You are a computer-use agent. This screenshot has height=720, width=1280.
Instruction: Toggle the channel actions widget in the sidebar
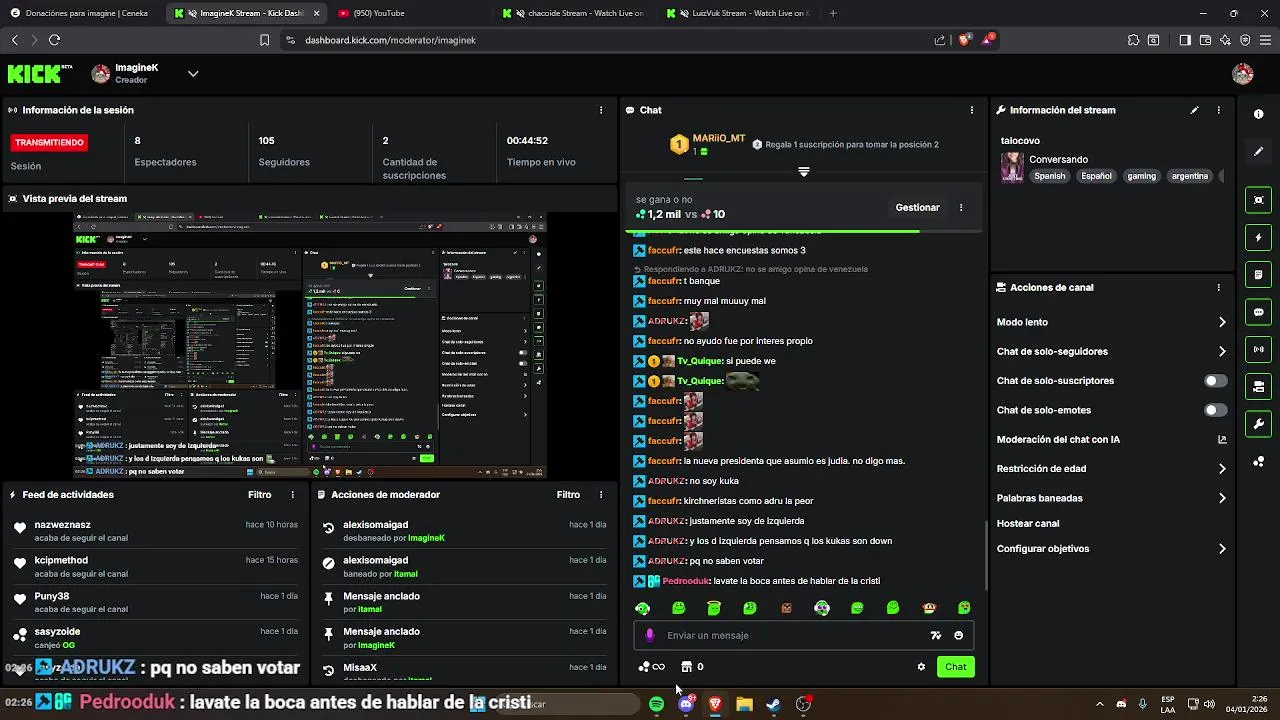point(1258,386)
